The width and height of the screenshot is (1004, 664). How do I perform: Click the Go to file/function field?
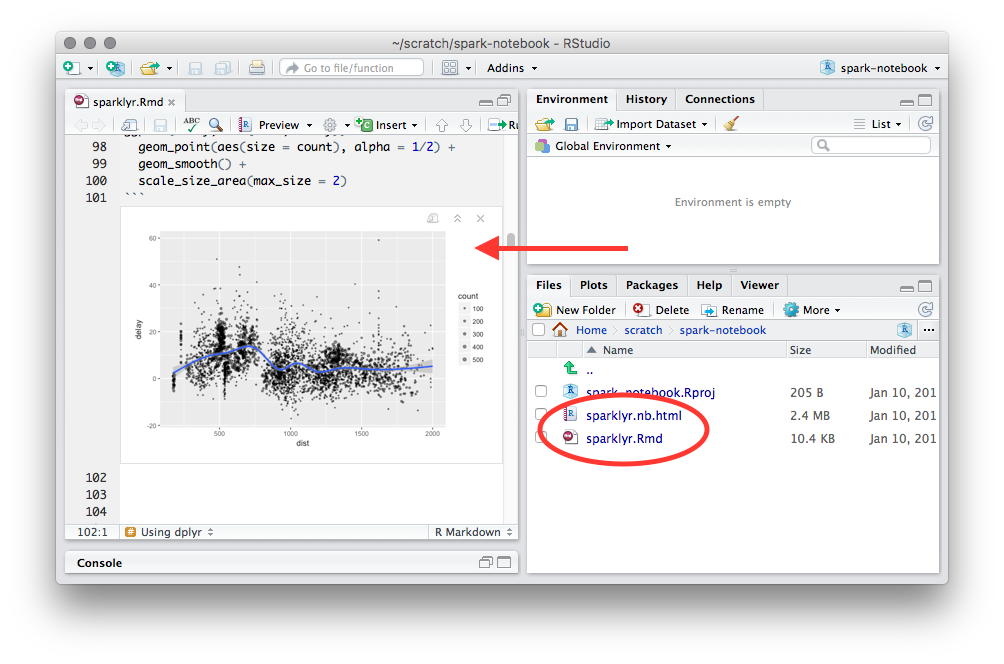[350, 68]
